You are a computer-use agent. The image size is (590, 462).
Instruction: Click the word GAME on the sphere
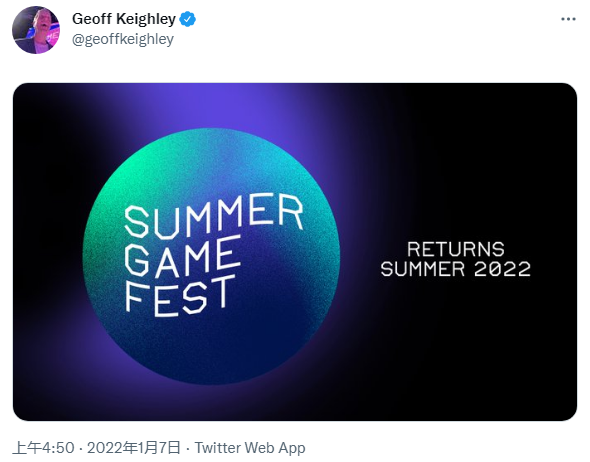click(x=182, y=257)
